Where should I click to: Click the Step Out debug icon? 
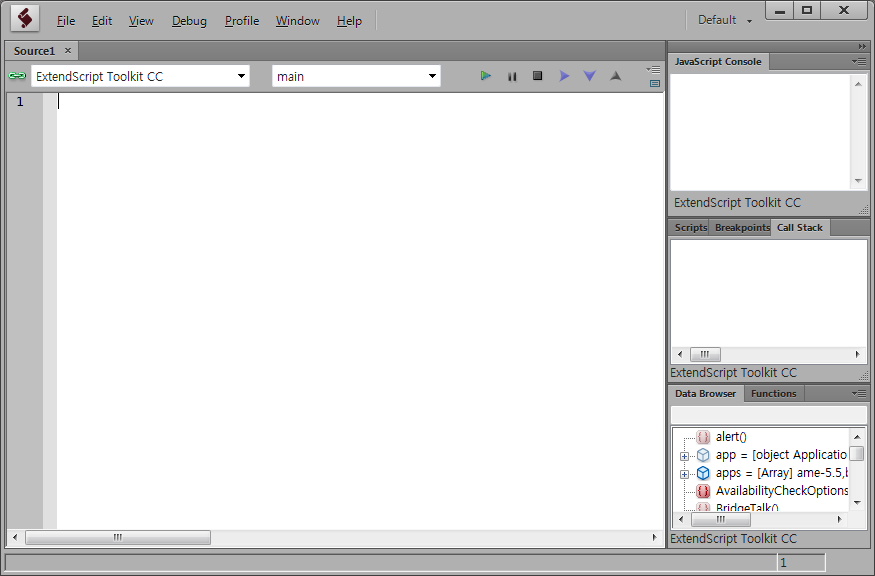pyautogui.click(x=616, y=76)
